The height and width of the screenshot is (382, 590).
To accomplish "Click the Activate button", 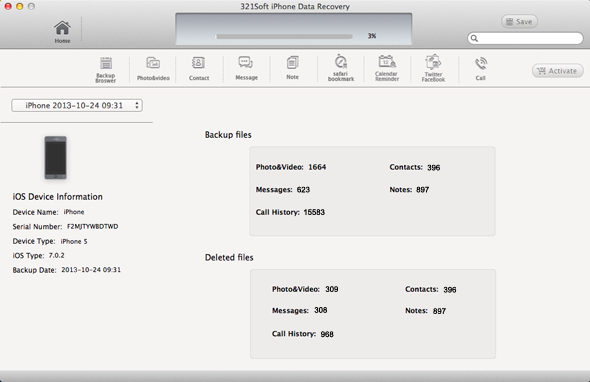I will [x=558, y=71].
